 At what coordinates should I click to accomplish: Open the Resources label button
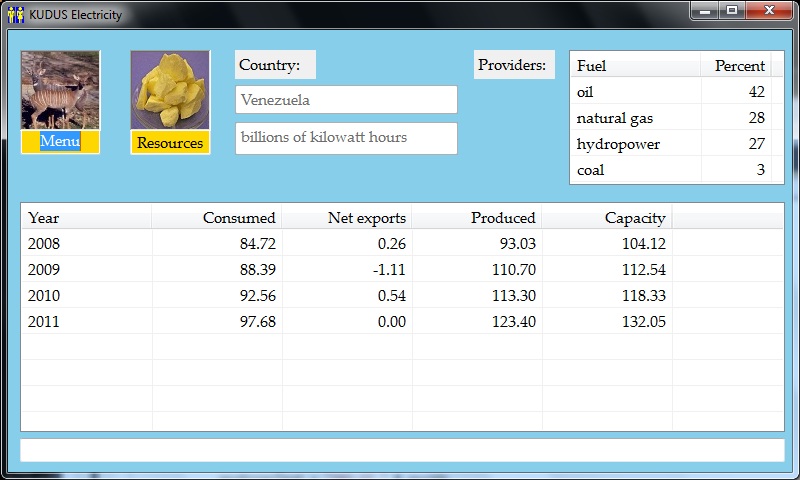(170, 142)
